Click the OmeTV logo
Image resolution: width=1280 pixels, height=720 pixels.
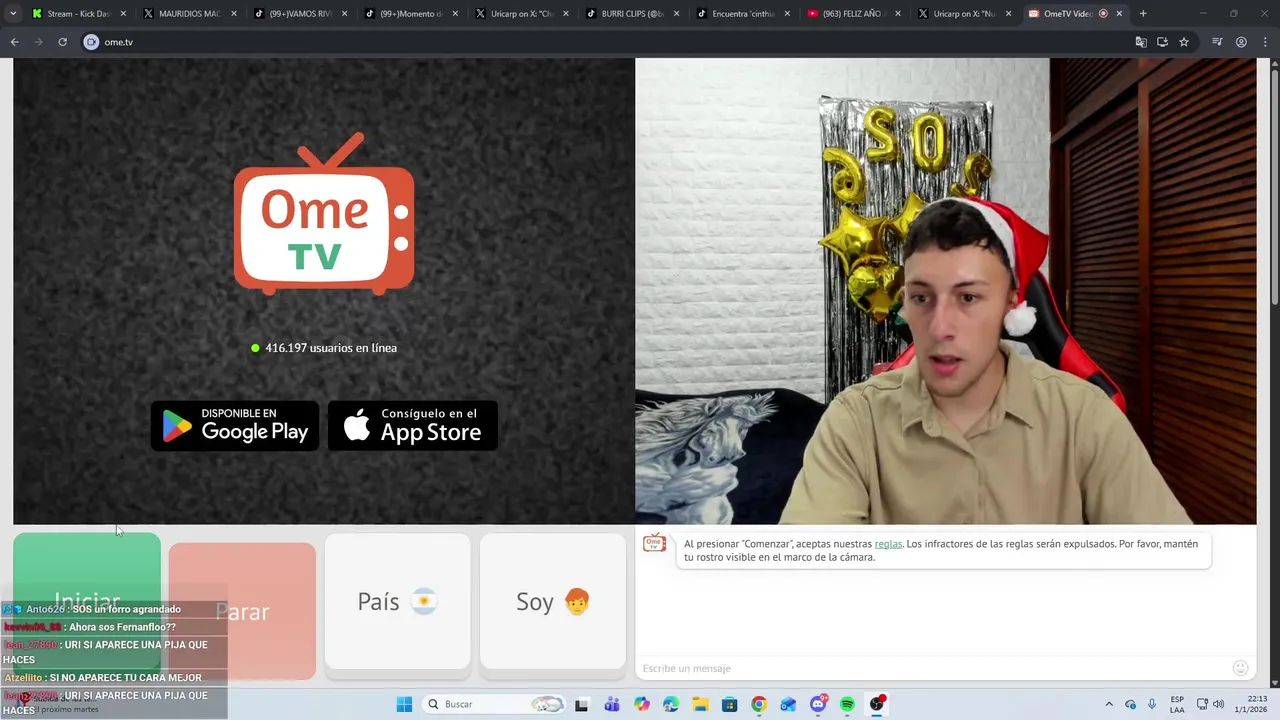click(x=324, y=214)
